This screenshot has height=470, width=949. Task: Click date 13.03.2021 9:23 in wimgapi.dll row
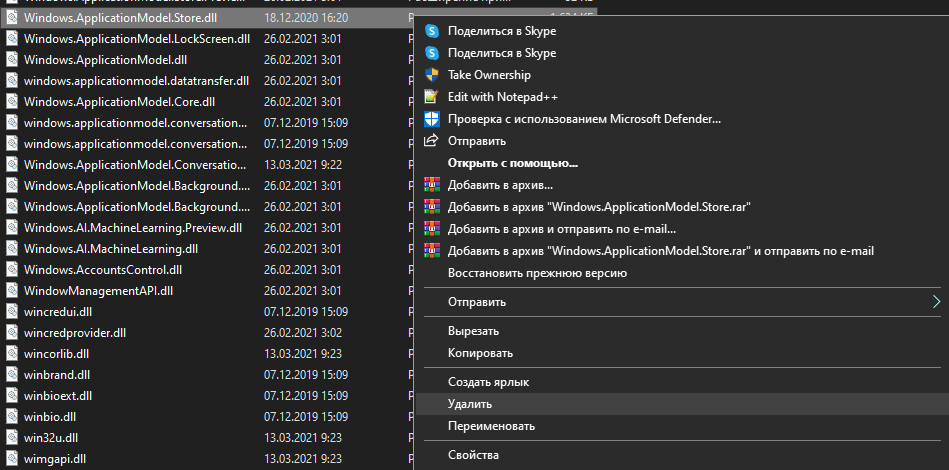tap(303, 459)
